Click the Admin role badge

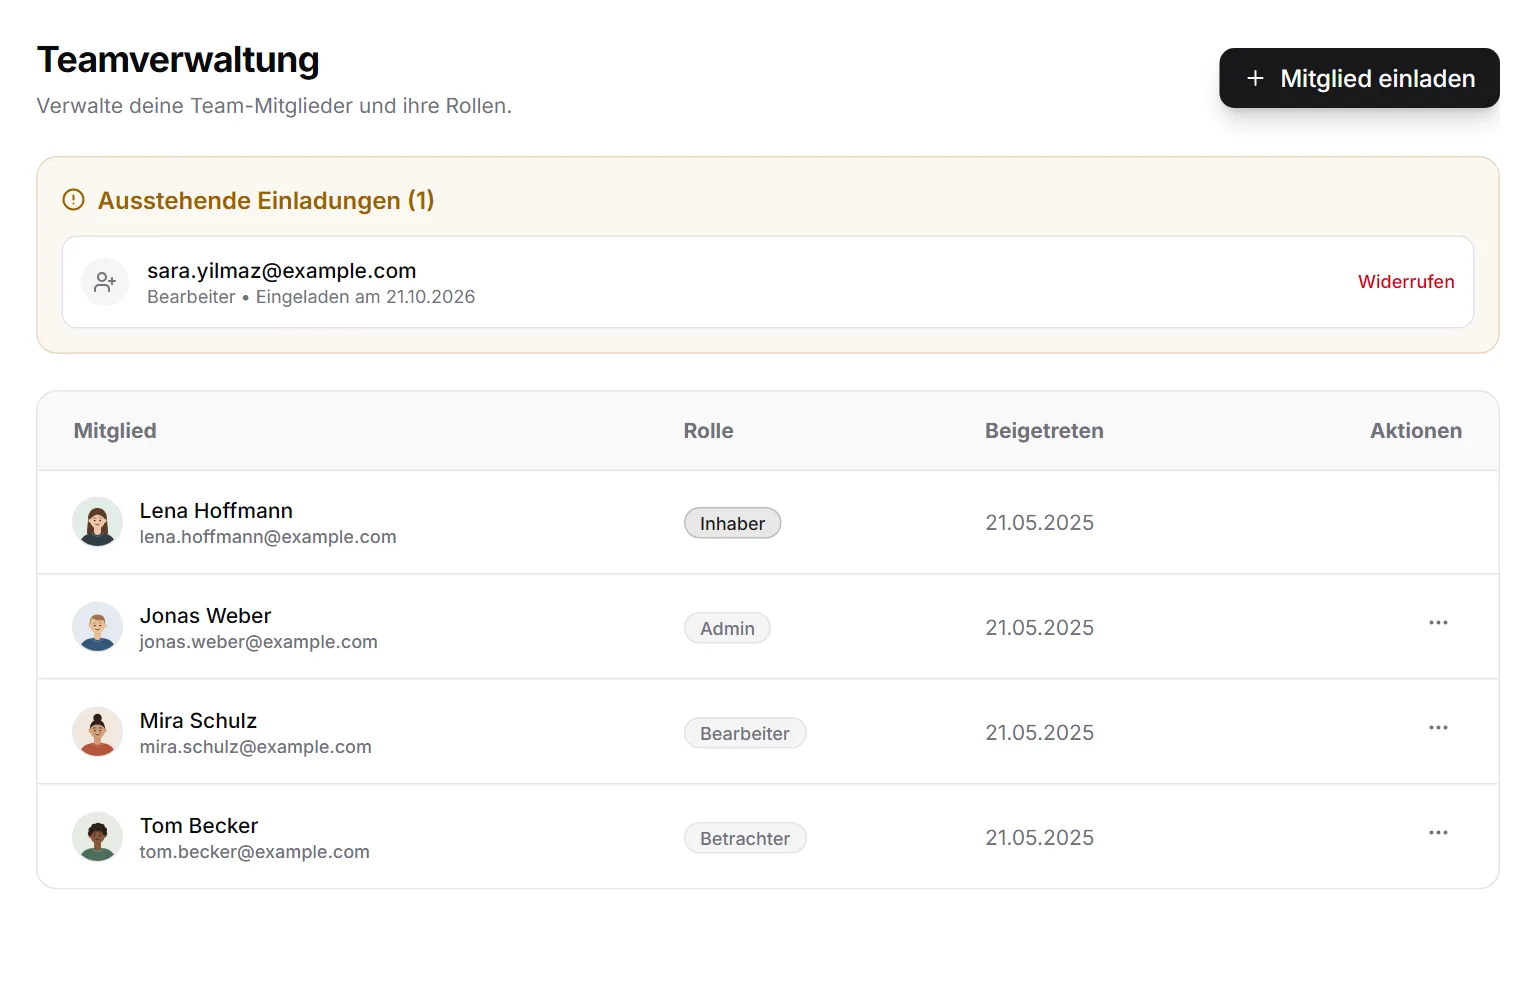[x=727, y=628]
